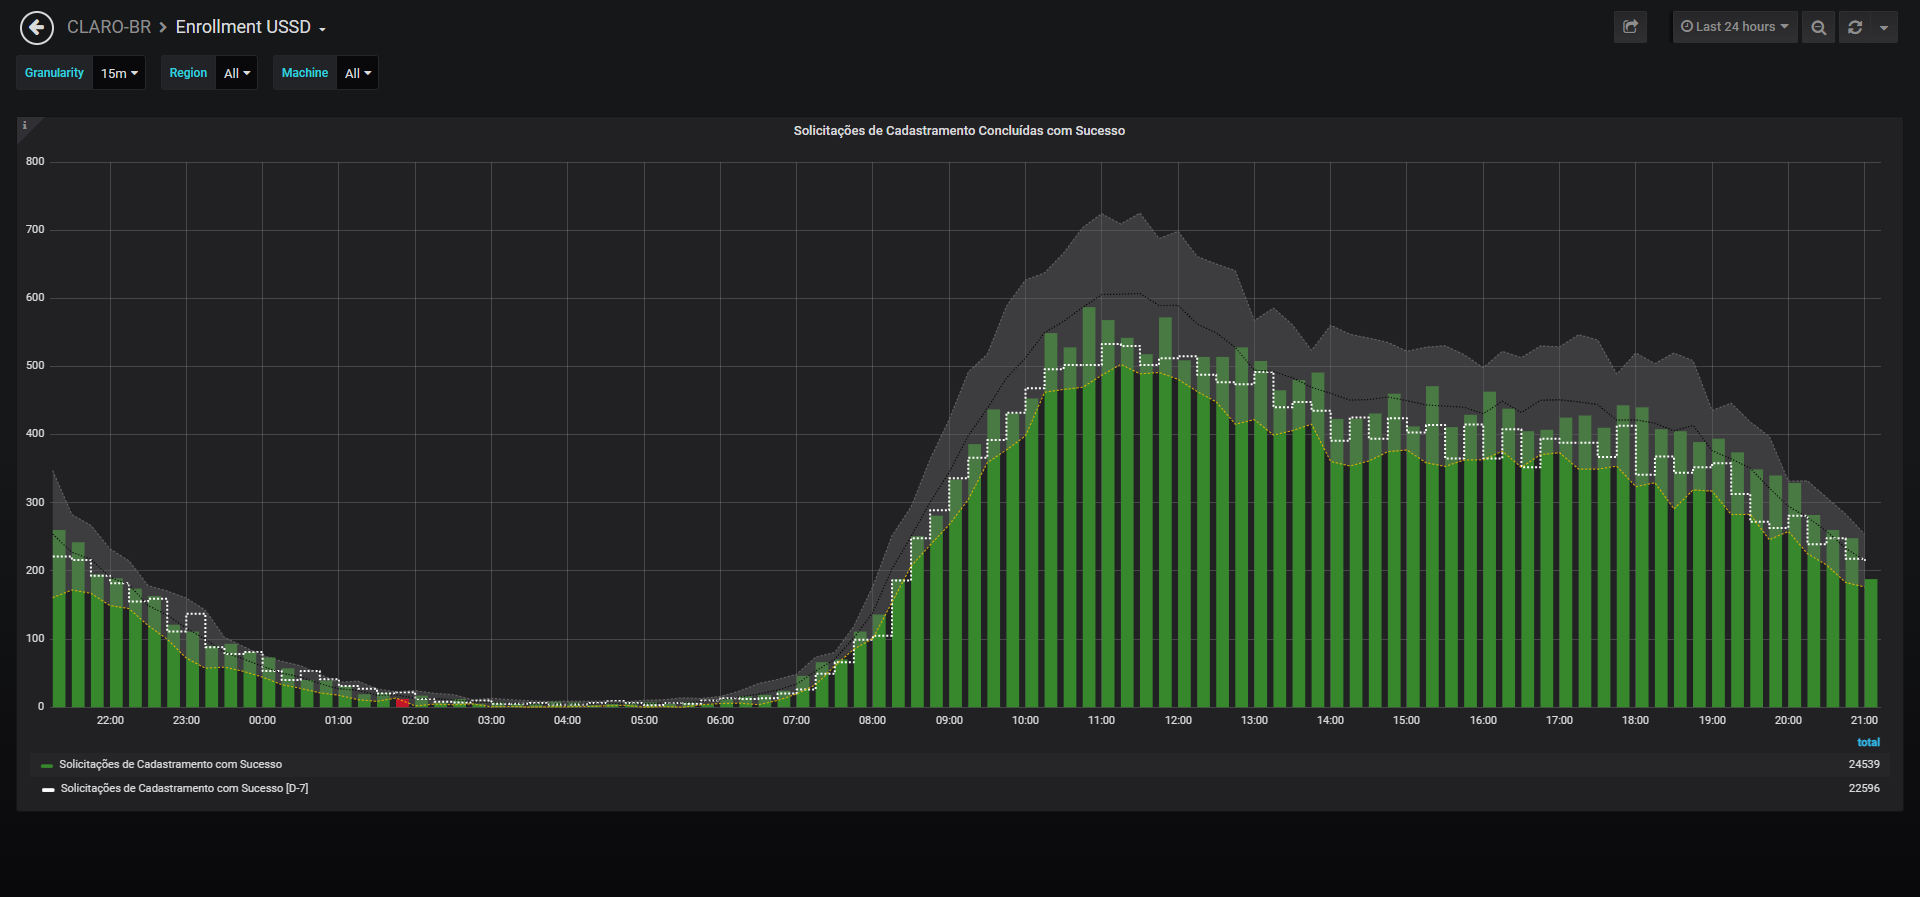Click the total value 24539
Screen dimensions: 1920x897
pyautogui.click(x=1864, y=765)
